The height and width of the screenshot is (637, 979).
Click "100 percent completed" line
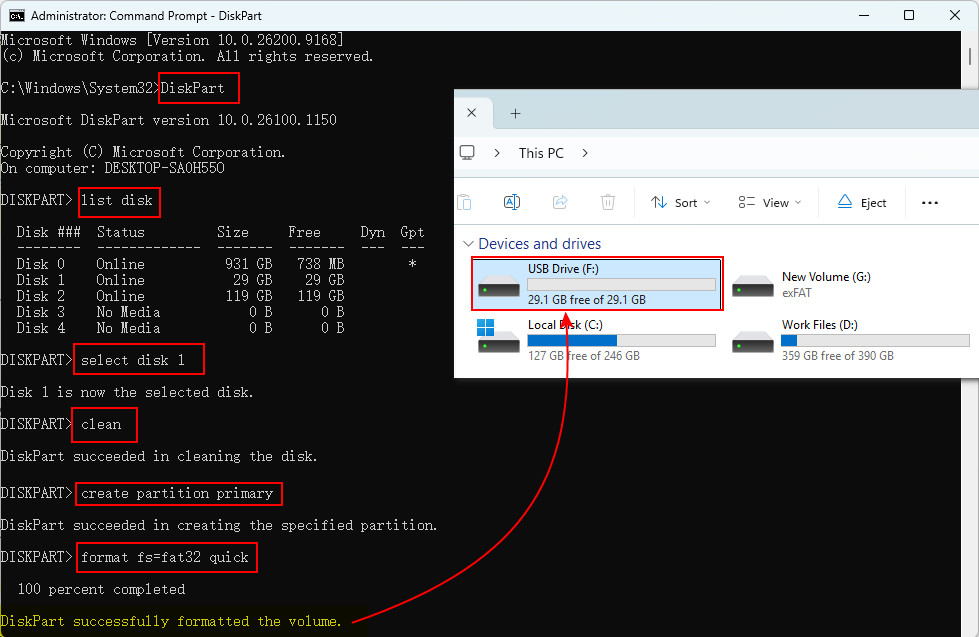tap(101, 590)
